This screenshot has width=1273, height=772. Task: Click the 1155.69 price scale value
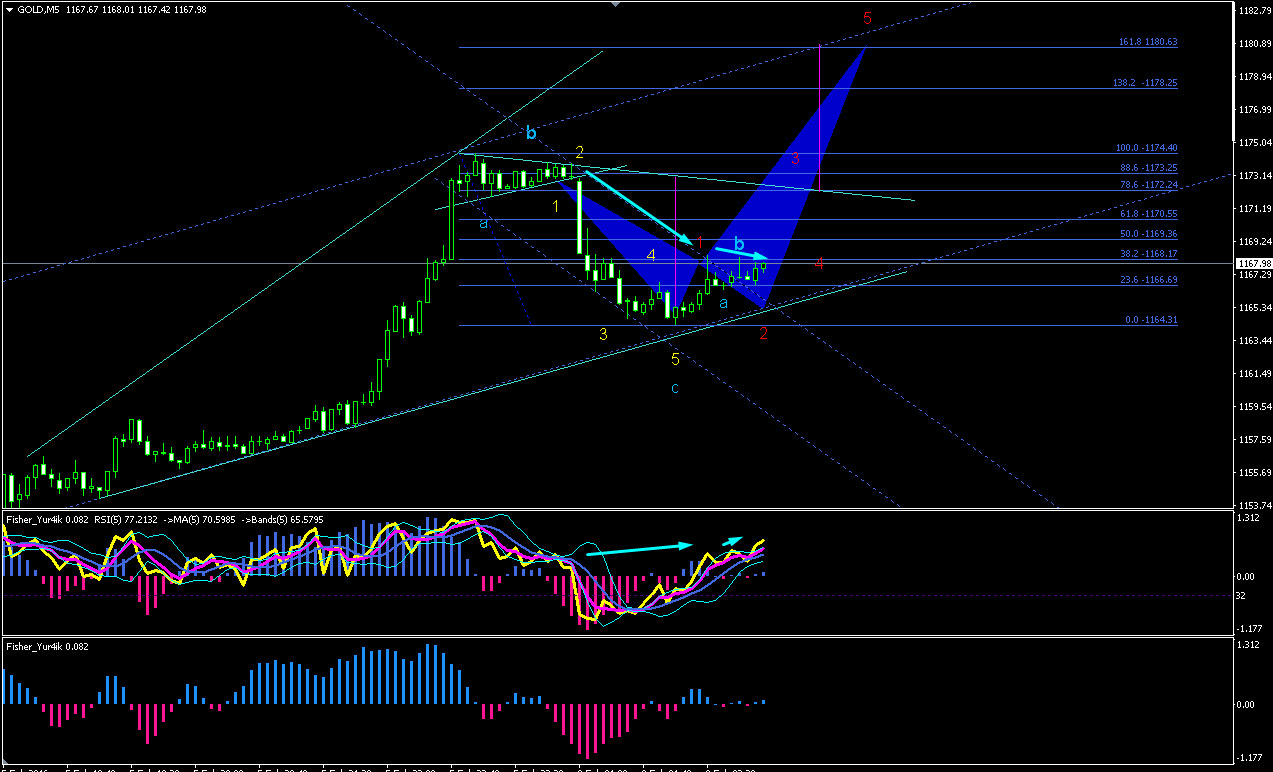(x=1254, y=473)
